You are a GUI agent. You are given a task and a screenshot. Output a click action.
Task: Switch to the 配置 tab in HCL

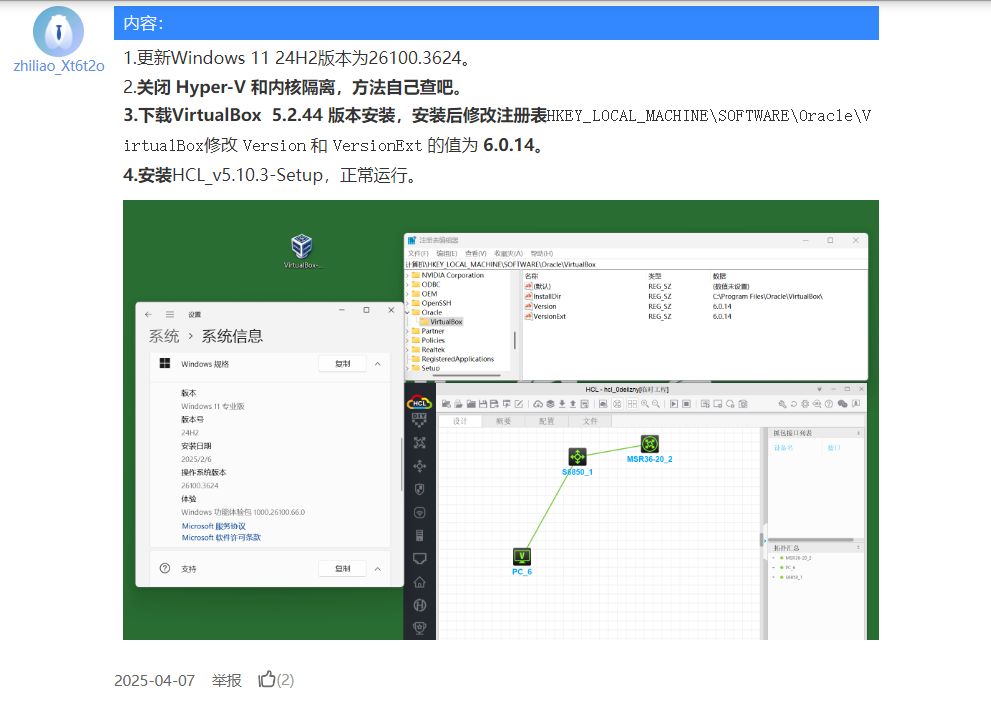point(547,421)
